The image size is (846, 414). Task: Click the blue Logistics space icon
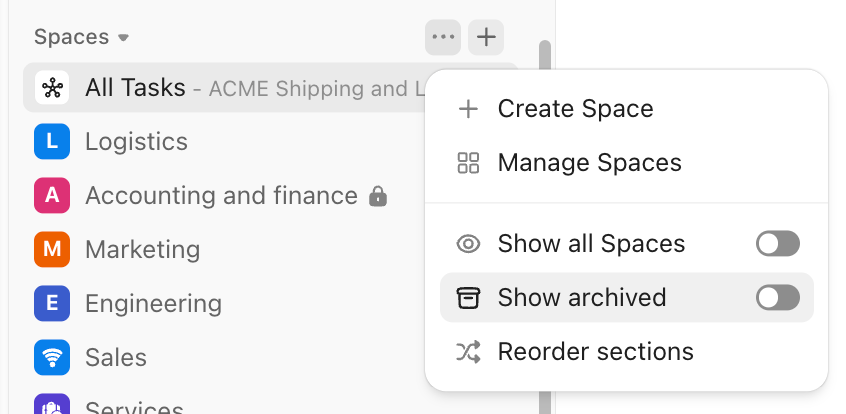(51, 142)
